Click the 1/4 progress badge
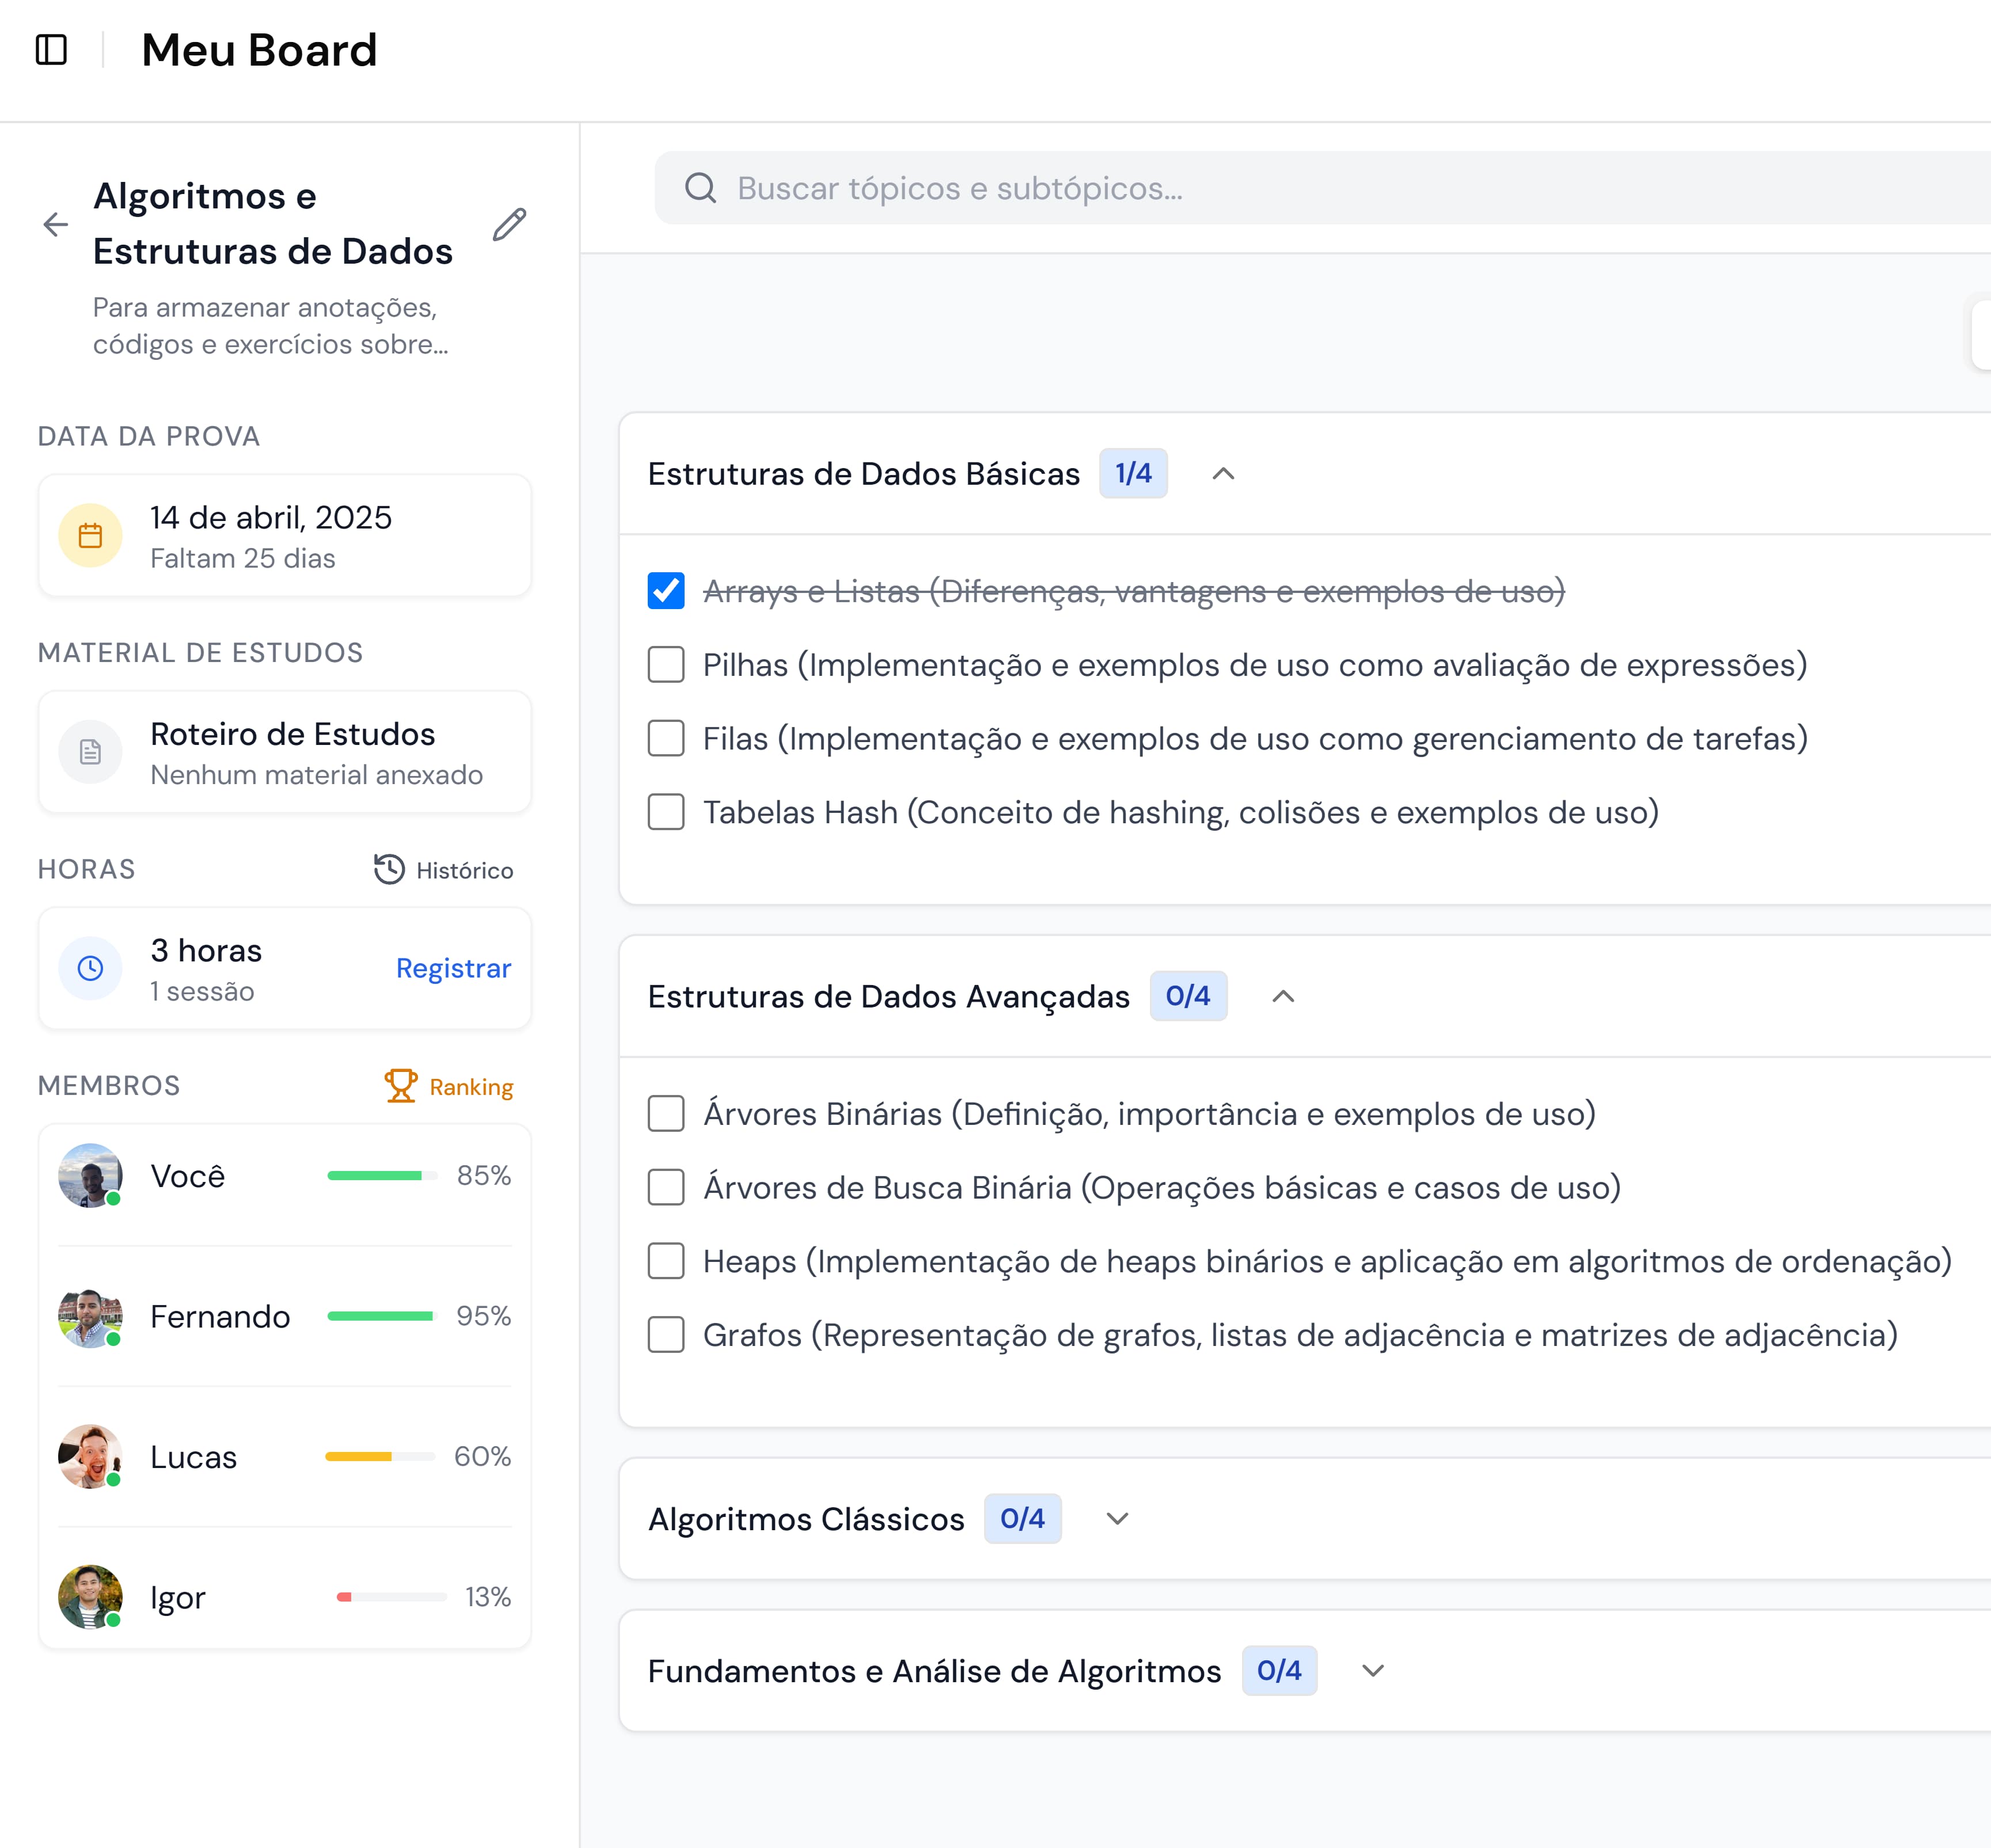This screenshot has height=1848, width=1991. click(1133, 473)
